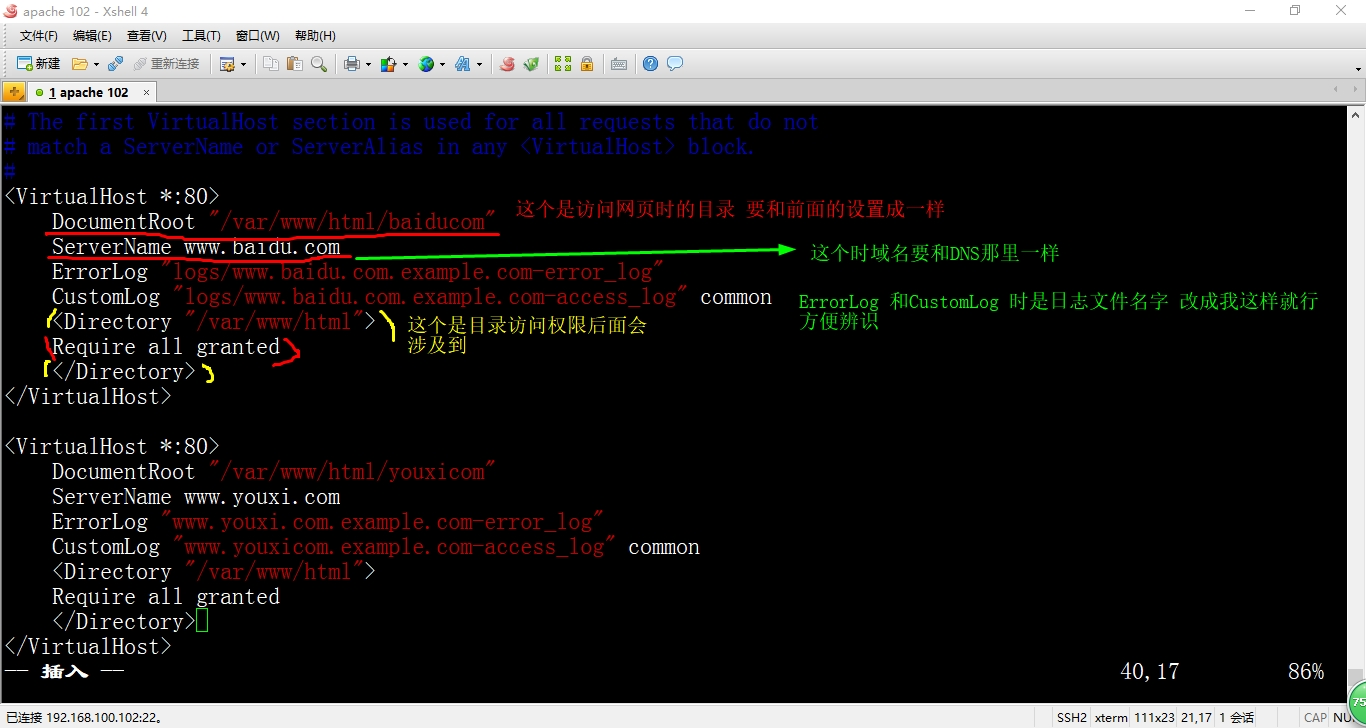Screen dimensions: 1366x728
Task: Open the session properties icon
Action: point(227,64)
